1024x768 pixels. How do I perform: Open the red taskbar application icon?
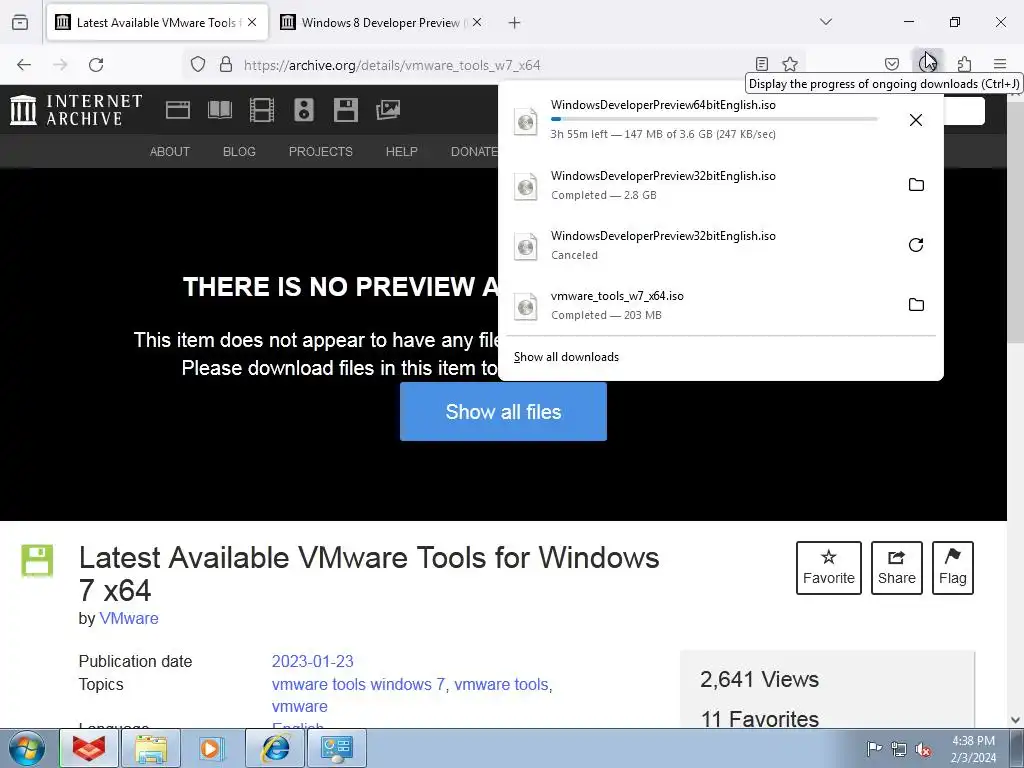[89, 748]
